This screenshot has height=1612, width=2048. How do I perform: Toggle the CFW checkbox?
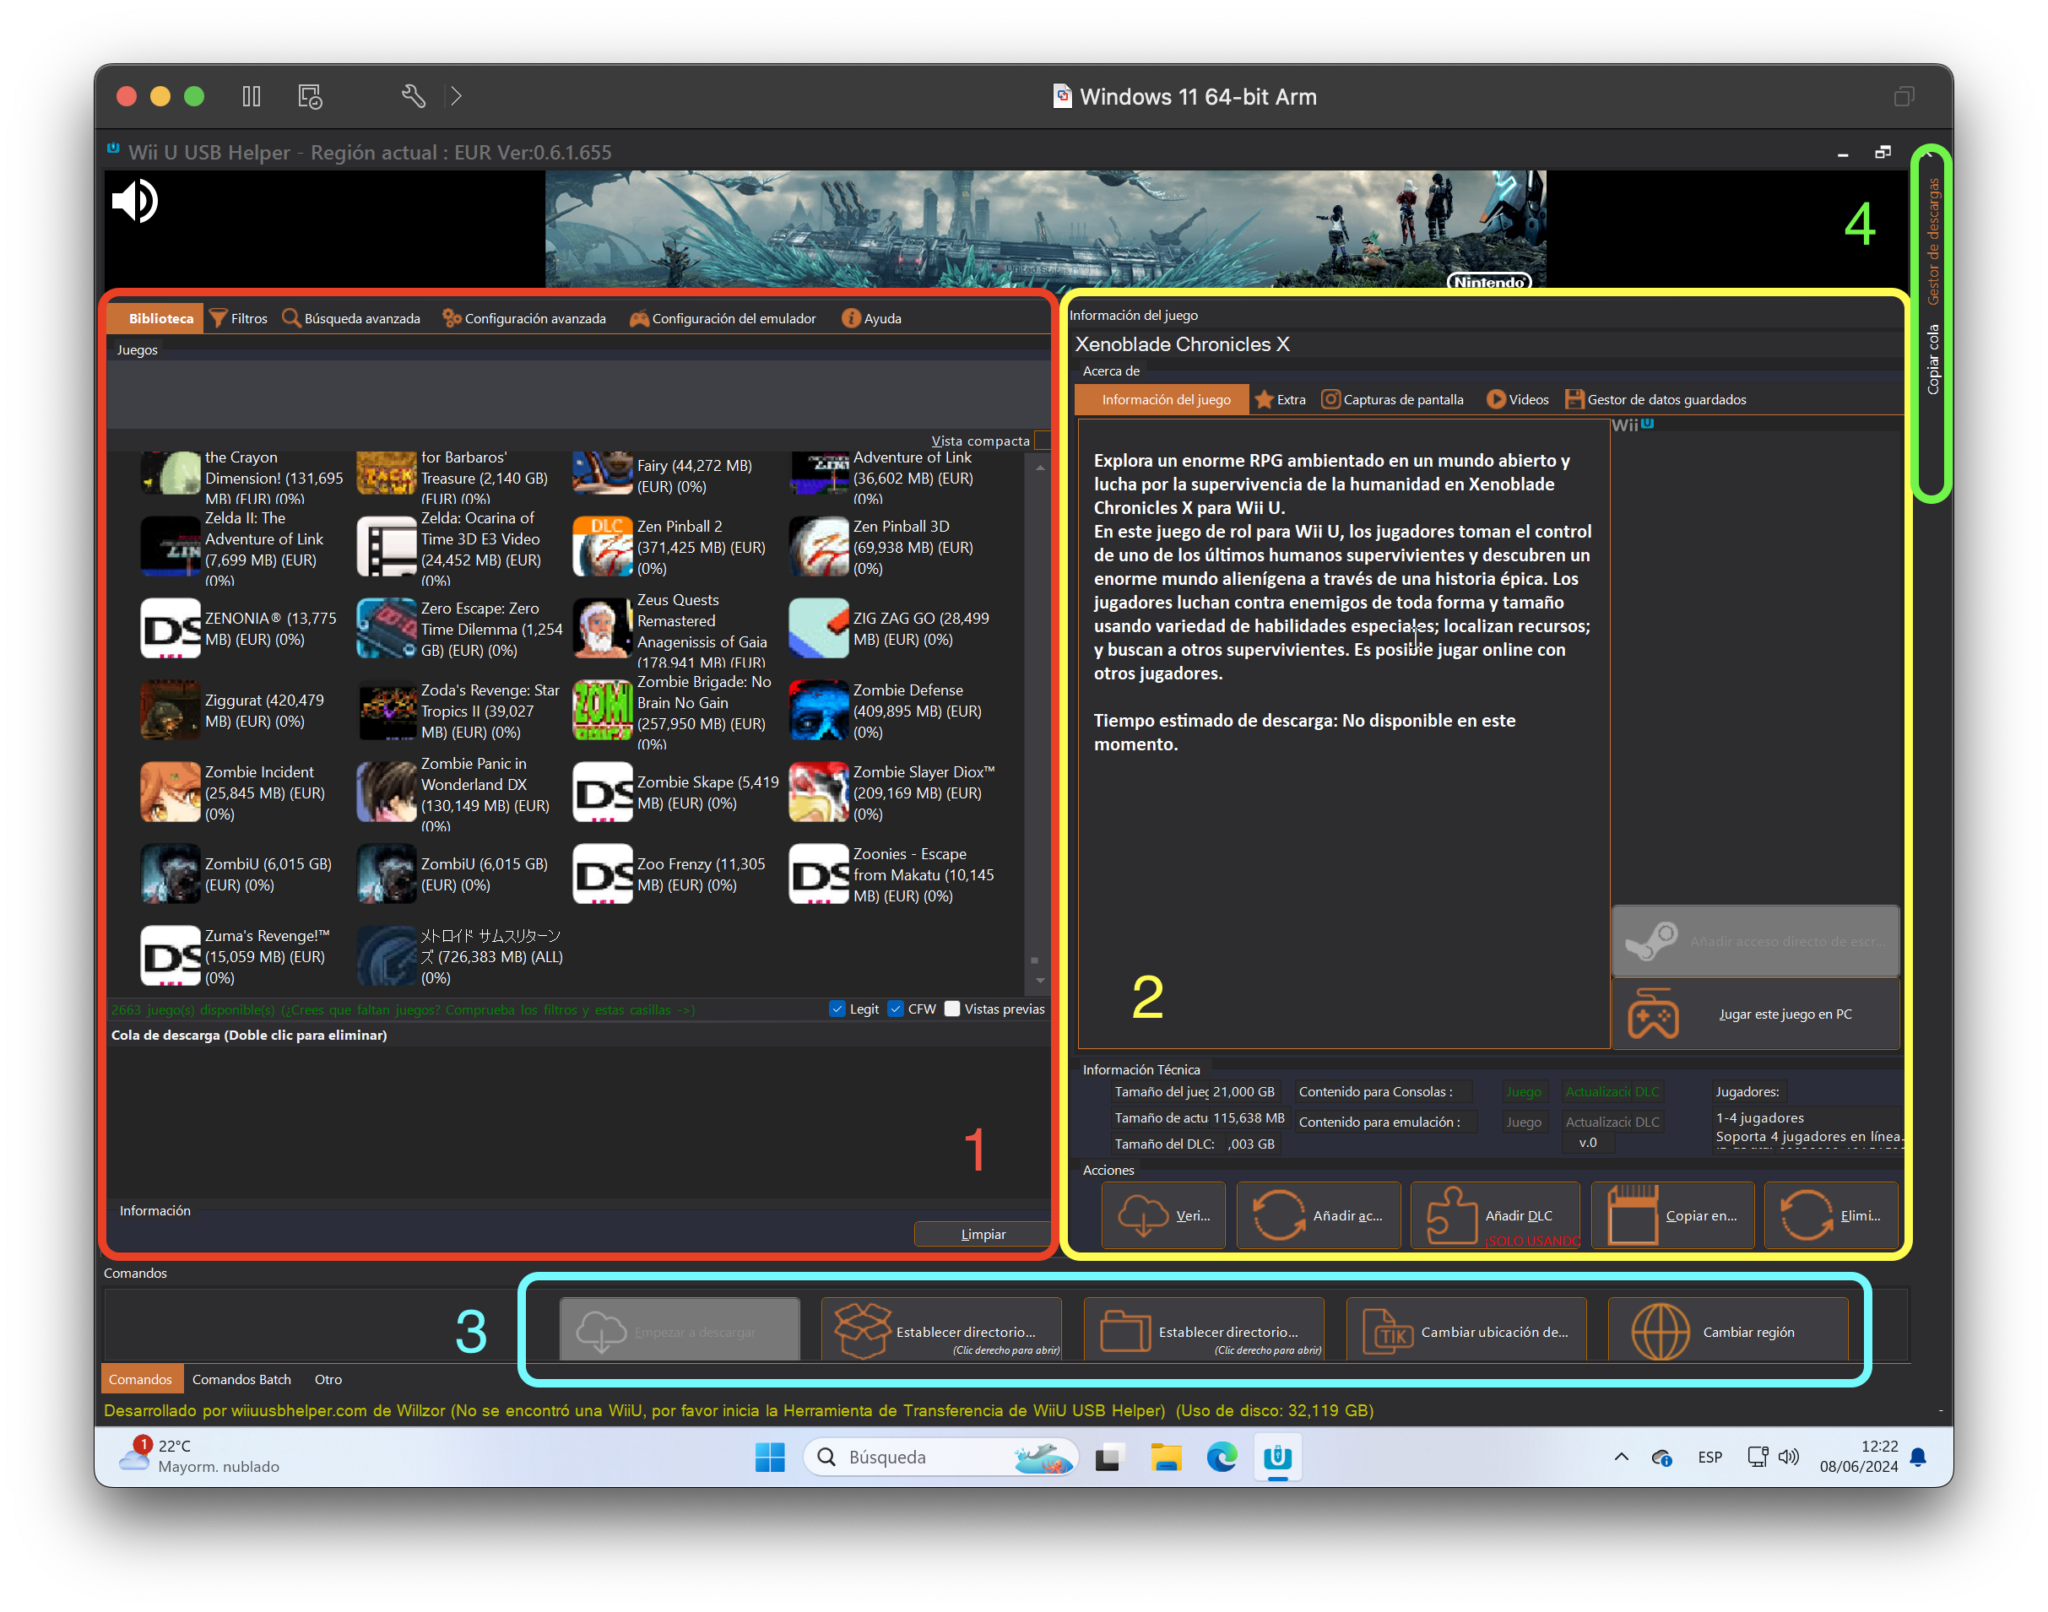click(x=895, y=1008)
